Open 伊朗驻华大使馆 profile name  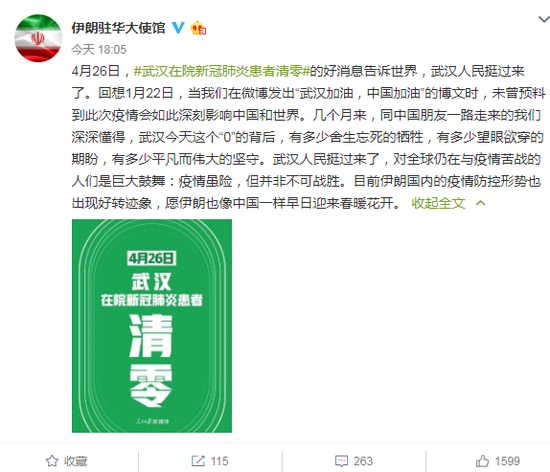pos(118,28)
